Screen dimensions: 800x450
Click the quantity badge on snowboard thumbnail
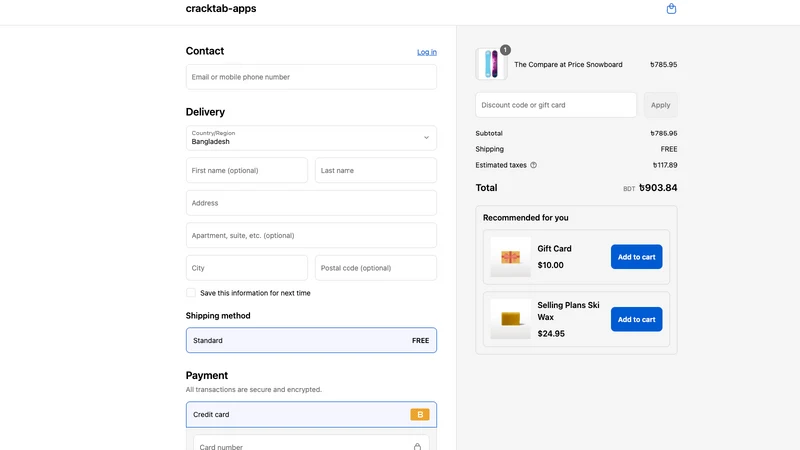pyautogui.click(x=505, y=50)
